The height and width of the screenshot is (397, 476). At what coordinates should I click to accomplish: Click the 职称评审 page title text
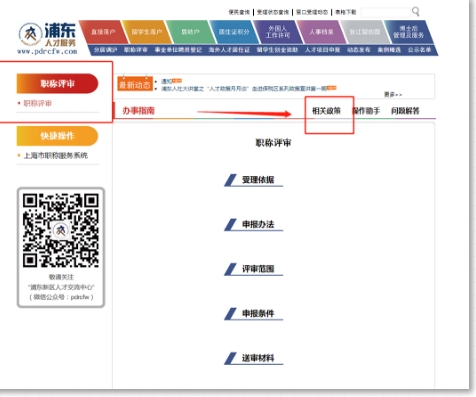pos(273,143)
